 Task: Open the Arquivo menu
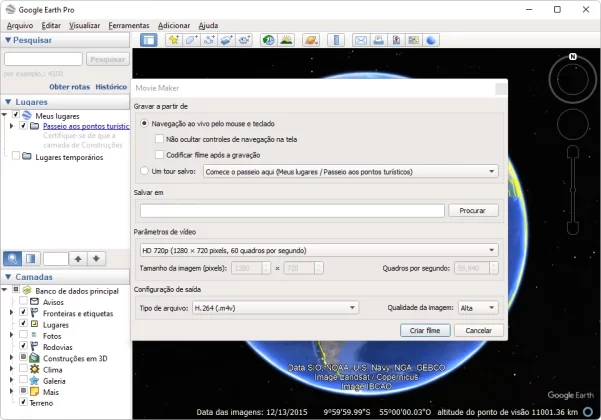tap(20, 25)
